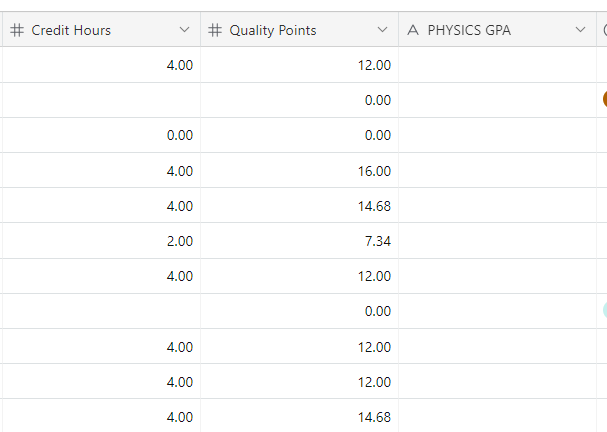This screenshot has width=607, height=432.
Task: Click the number-type icon beside Credit Hours
Action: [x=17, y=30]
